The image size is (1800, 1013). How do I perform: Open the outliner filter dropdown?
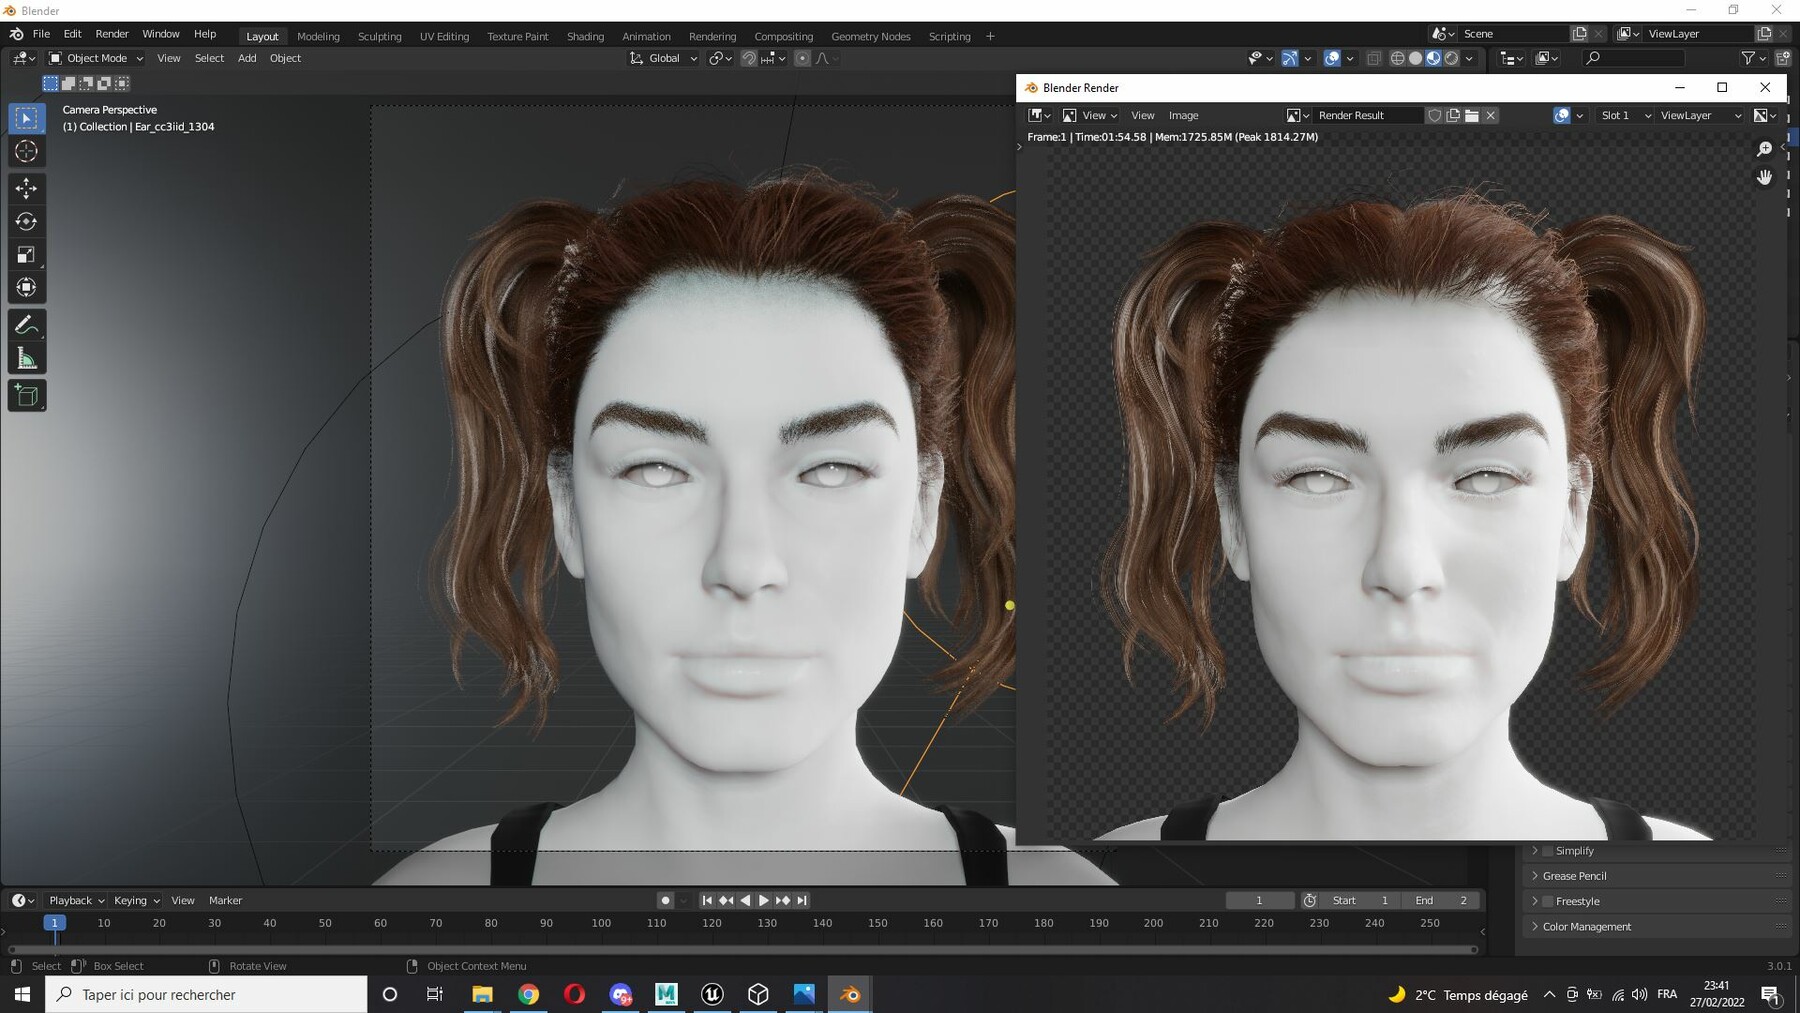click(1754, 58)
